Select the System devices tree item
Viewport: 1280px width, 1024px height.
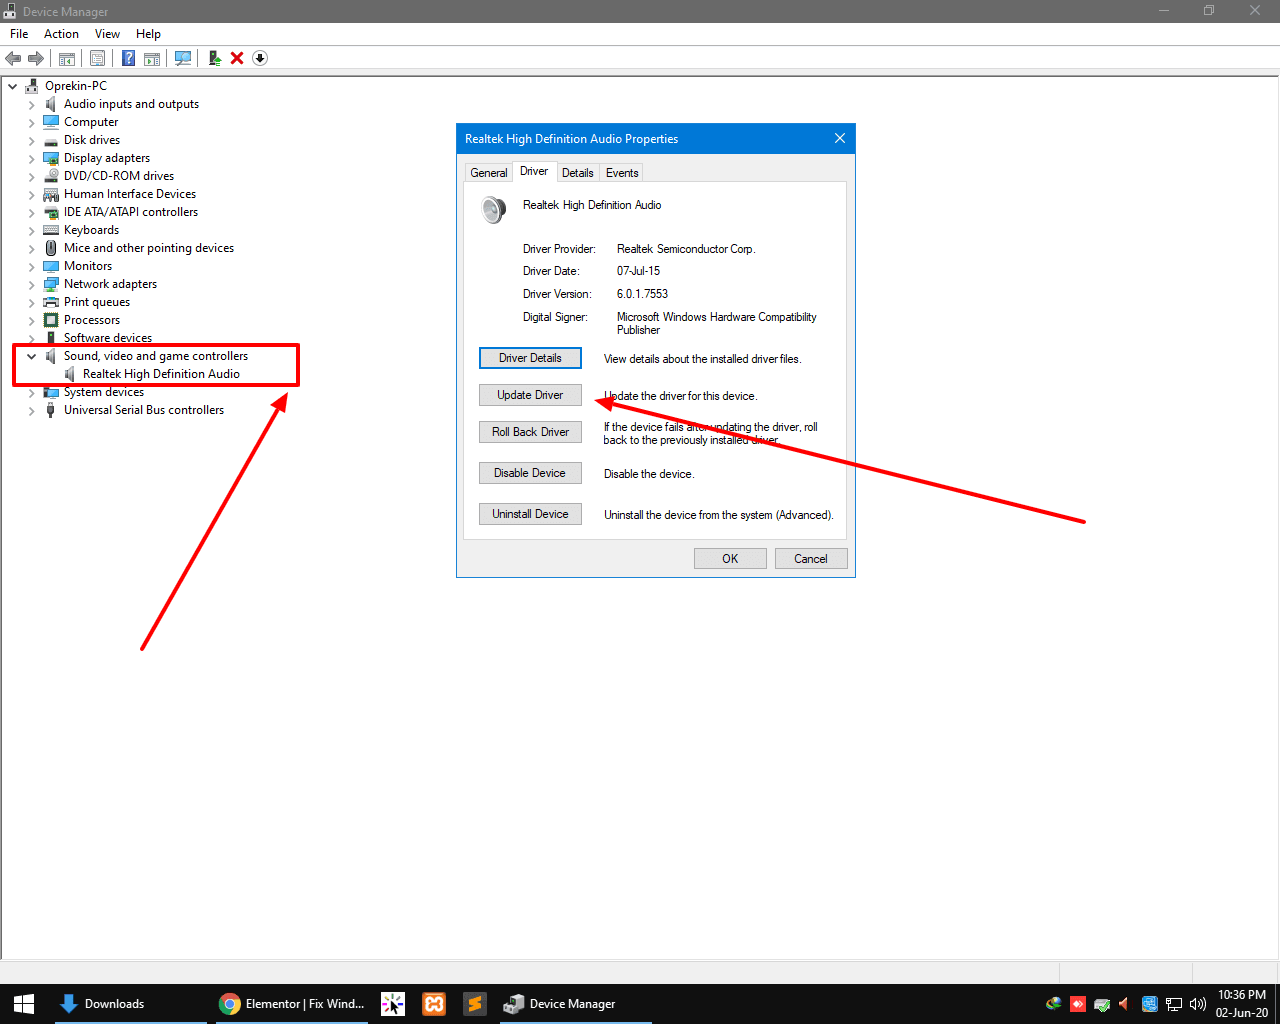[x=104, y=392]
